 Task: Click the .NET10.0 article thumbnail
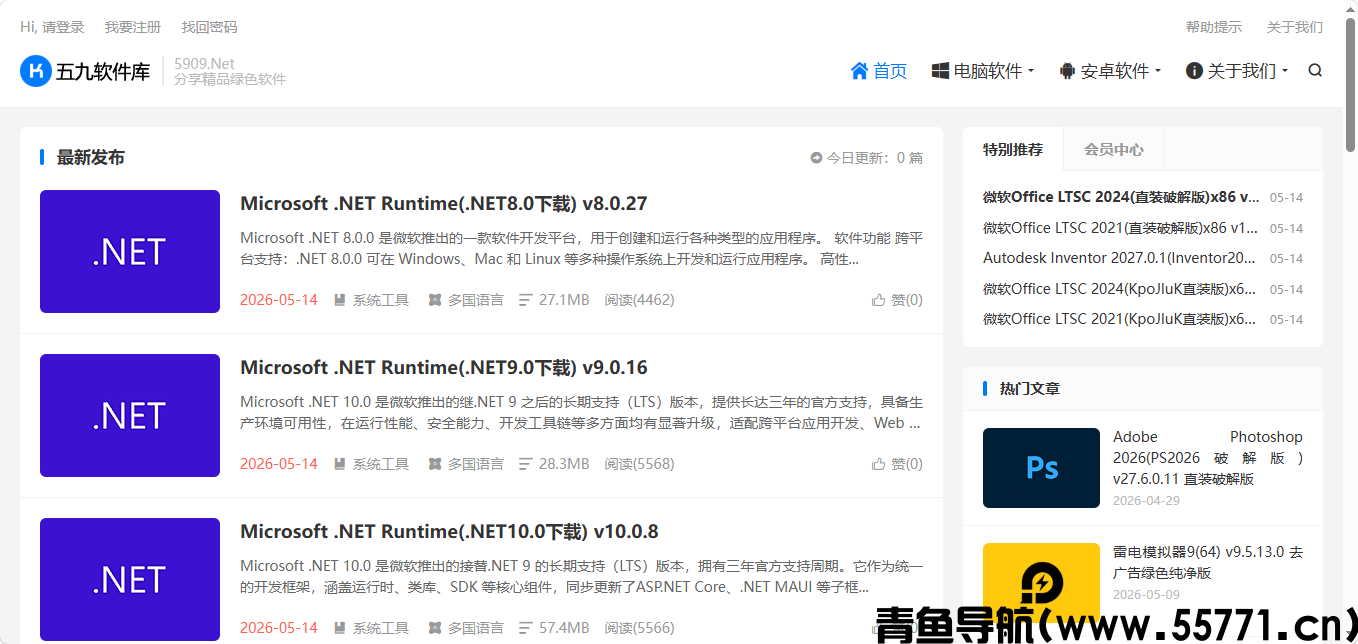point(130,580)
